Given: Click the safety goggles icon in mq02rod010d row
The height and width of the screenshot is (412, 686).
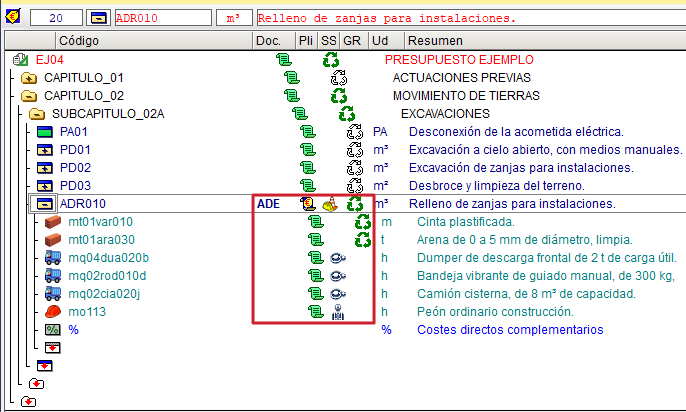Looking at the screenshot, I should (x=338, y=276).
